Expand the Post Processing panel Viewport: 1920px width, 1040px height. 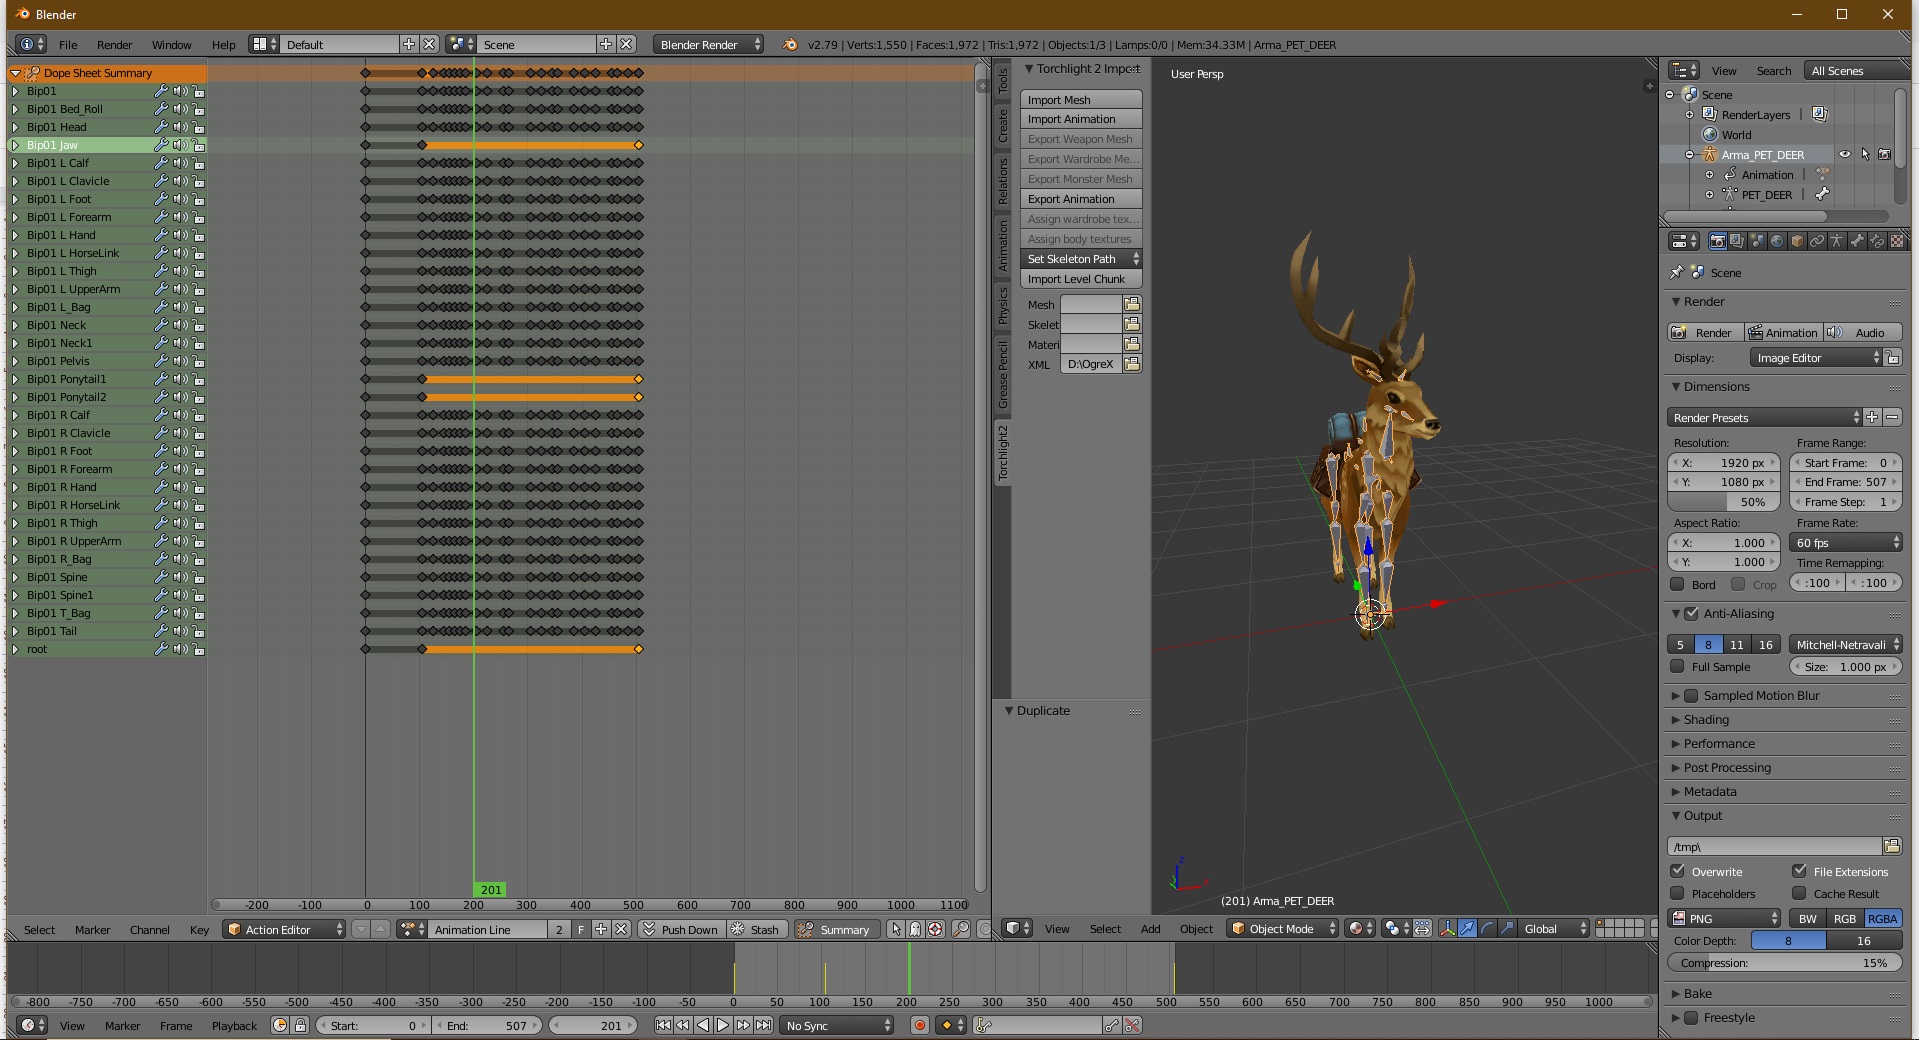[x=1726, y=768]
